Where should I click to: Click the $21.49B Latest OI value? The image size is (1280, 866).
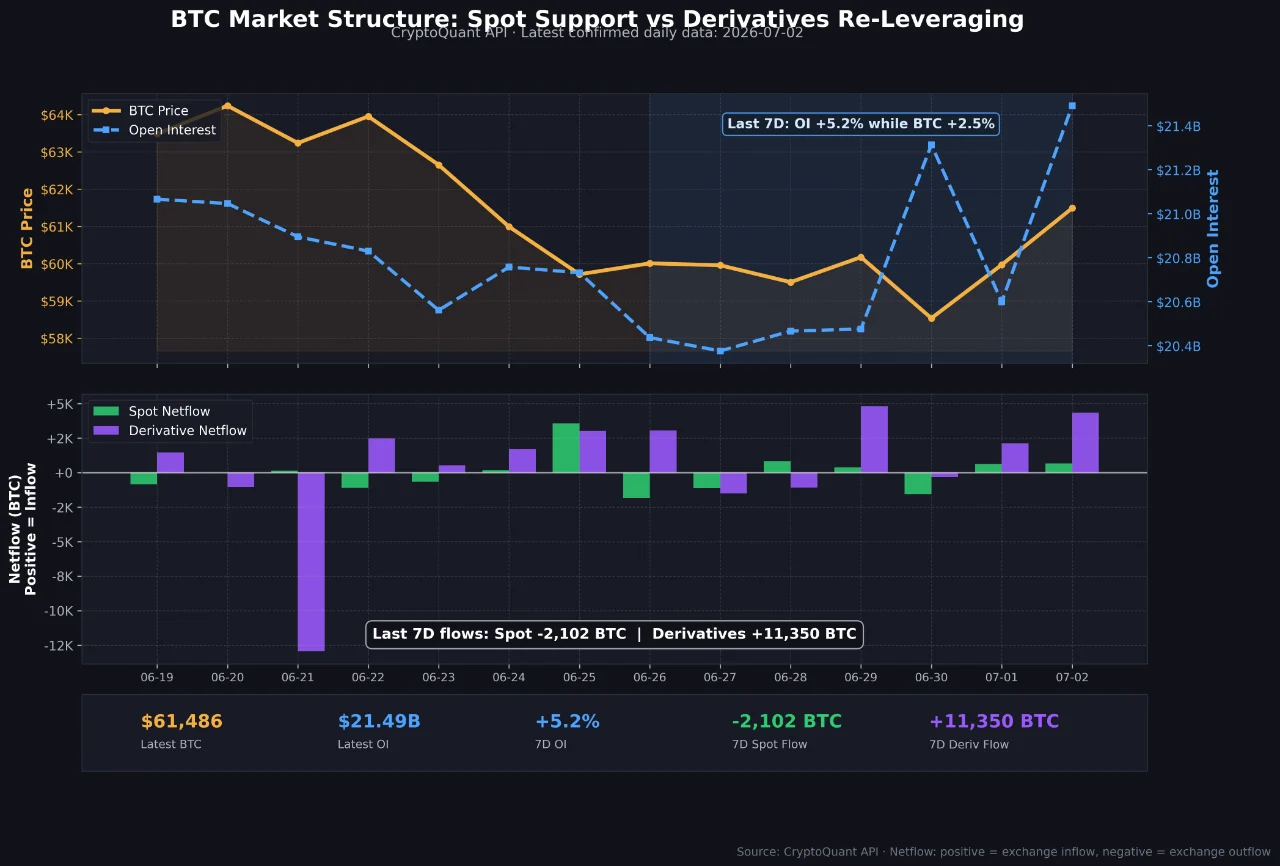click(x=379, y=721)
